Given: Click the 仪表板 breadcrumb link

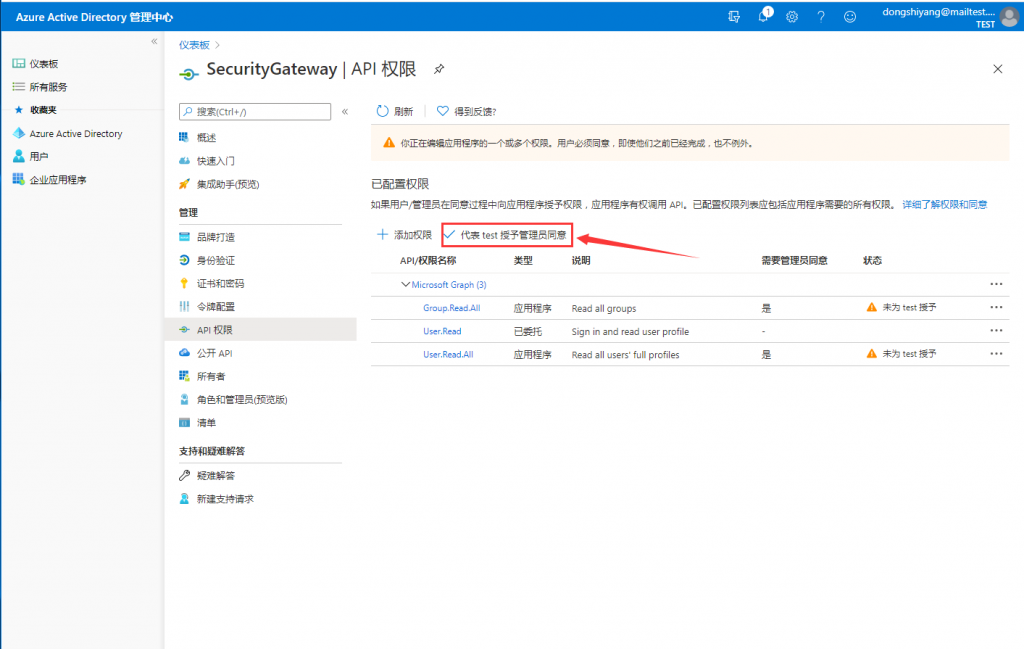Looking at the screenshot, I should click(194, 45).
